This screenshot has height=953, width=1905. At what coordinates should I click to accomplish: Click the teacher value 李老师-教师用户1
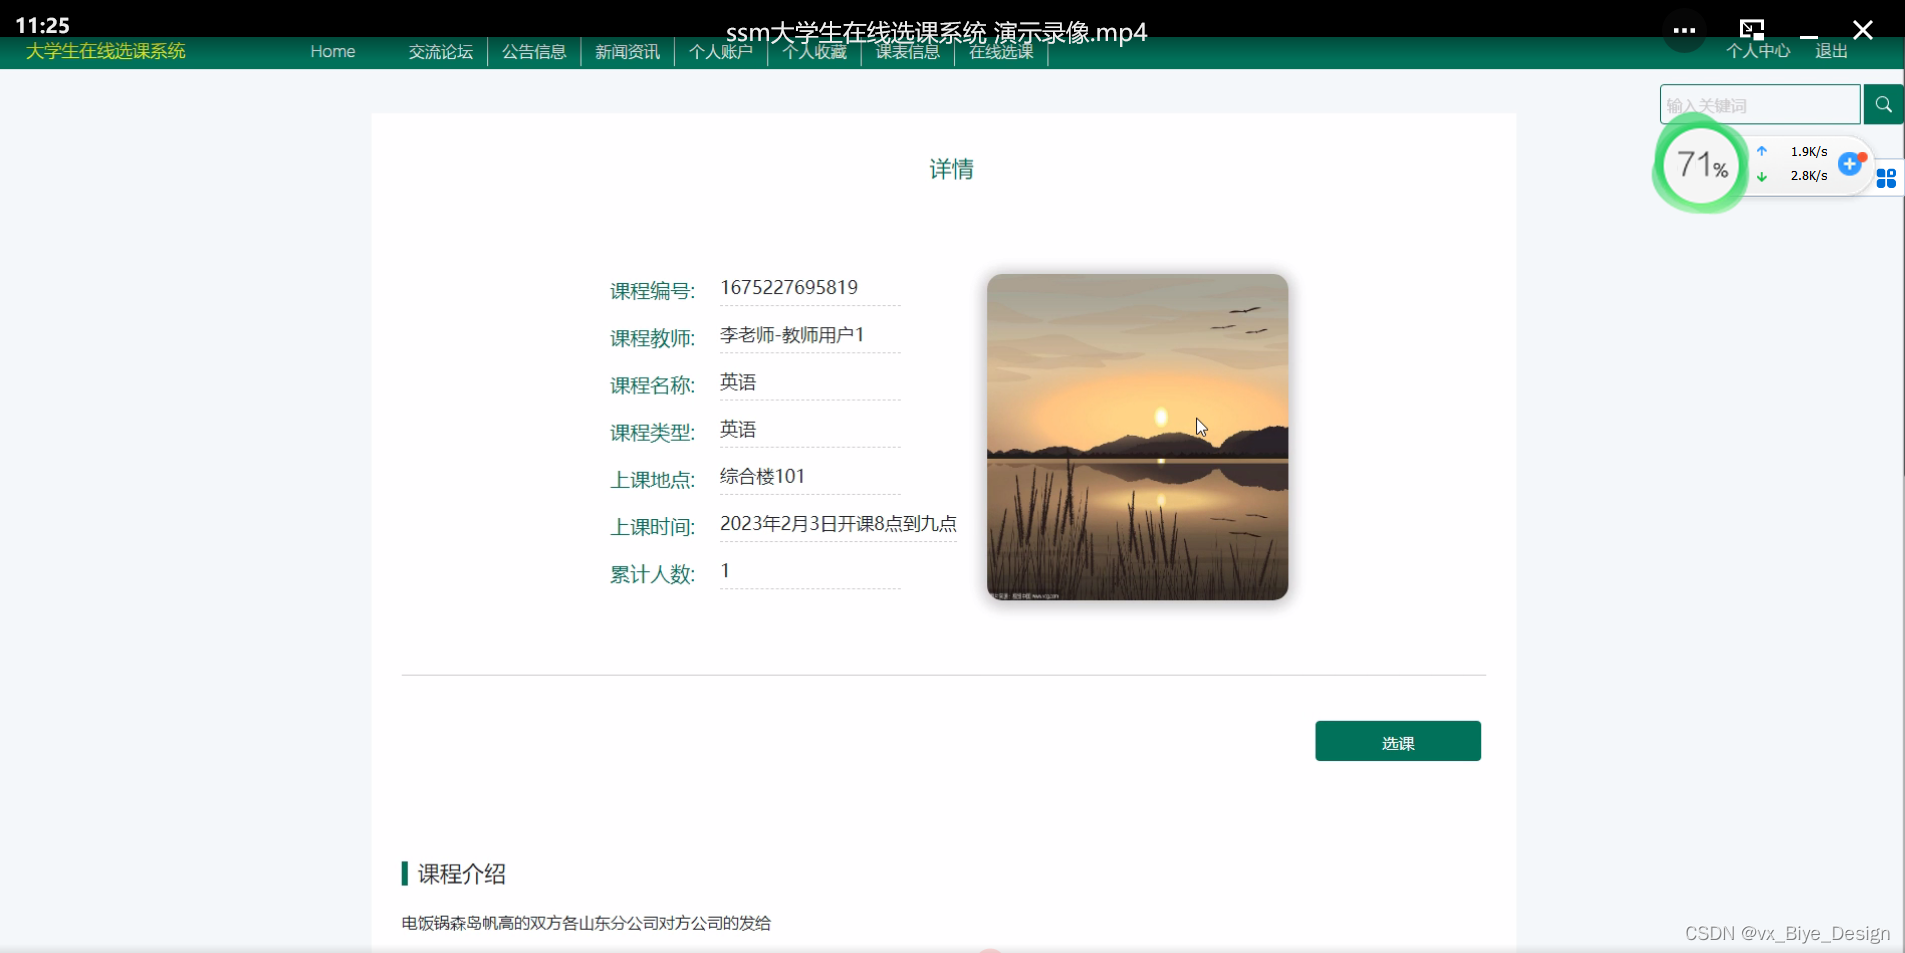click(x=792, y=335)
